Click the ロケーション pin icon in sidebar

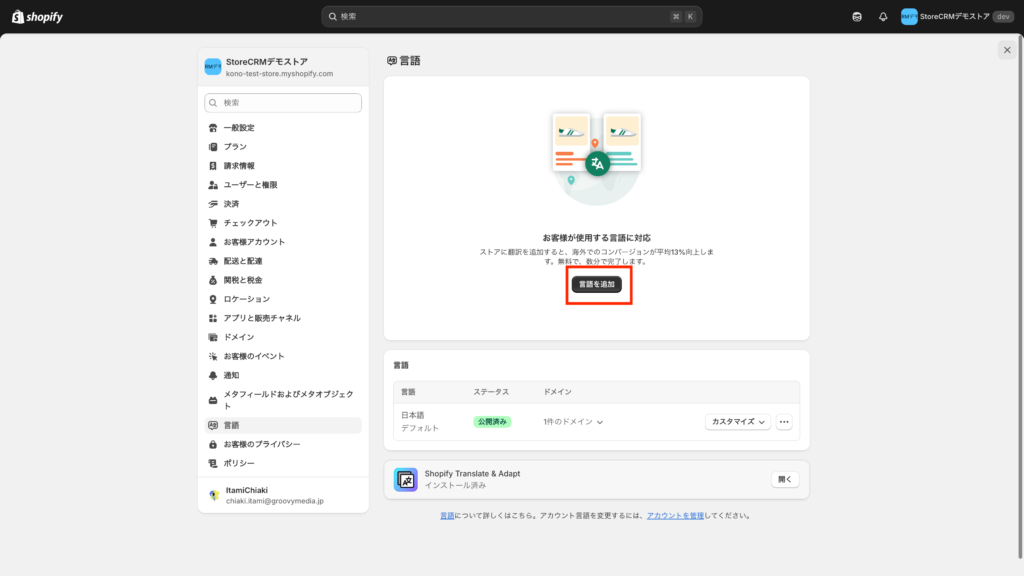[213, 299]
